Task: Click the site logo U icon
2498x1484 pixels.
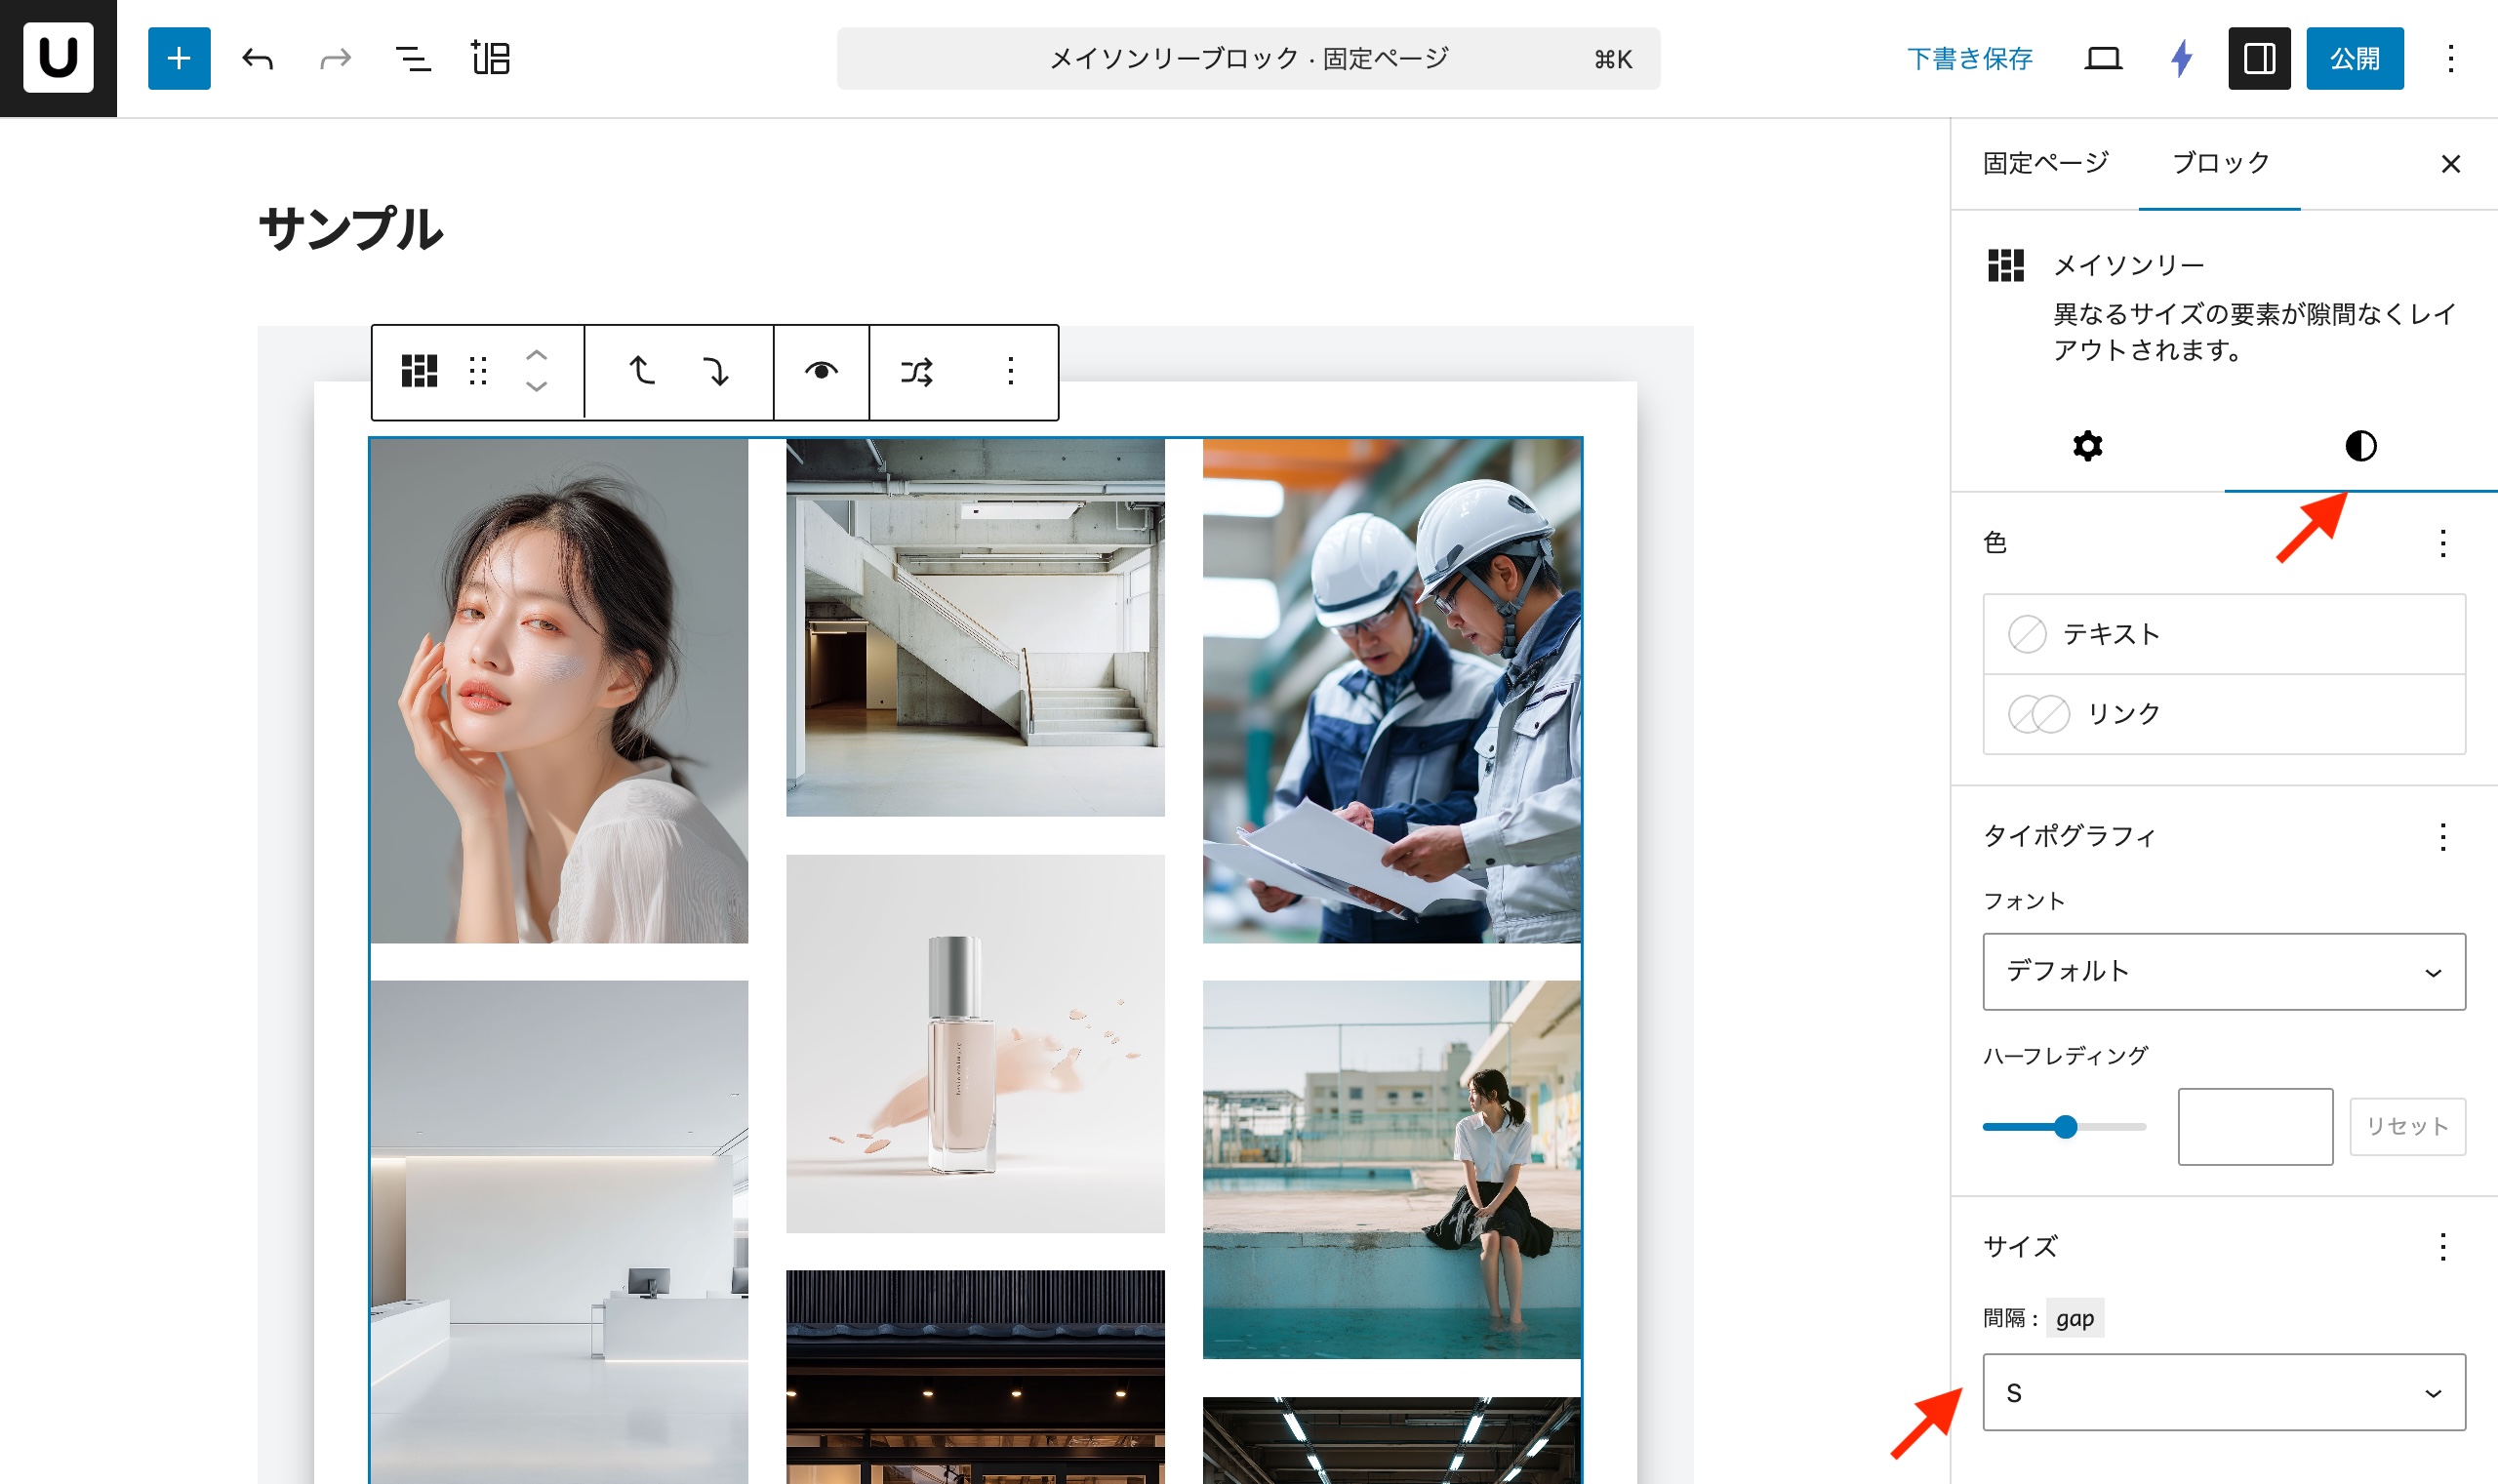Action: pos(58,58)
